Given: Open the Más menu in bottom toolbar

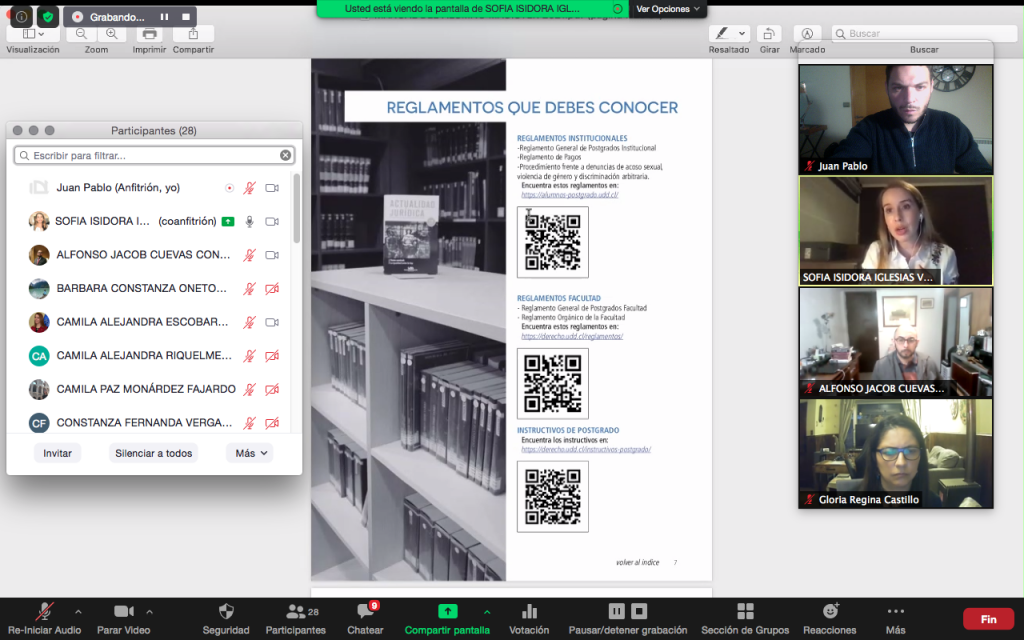Looking at the screenshot, I should point(895,611).
